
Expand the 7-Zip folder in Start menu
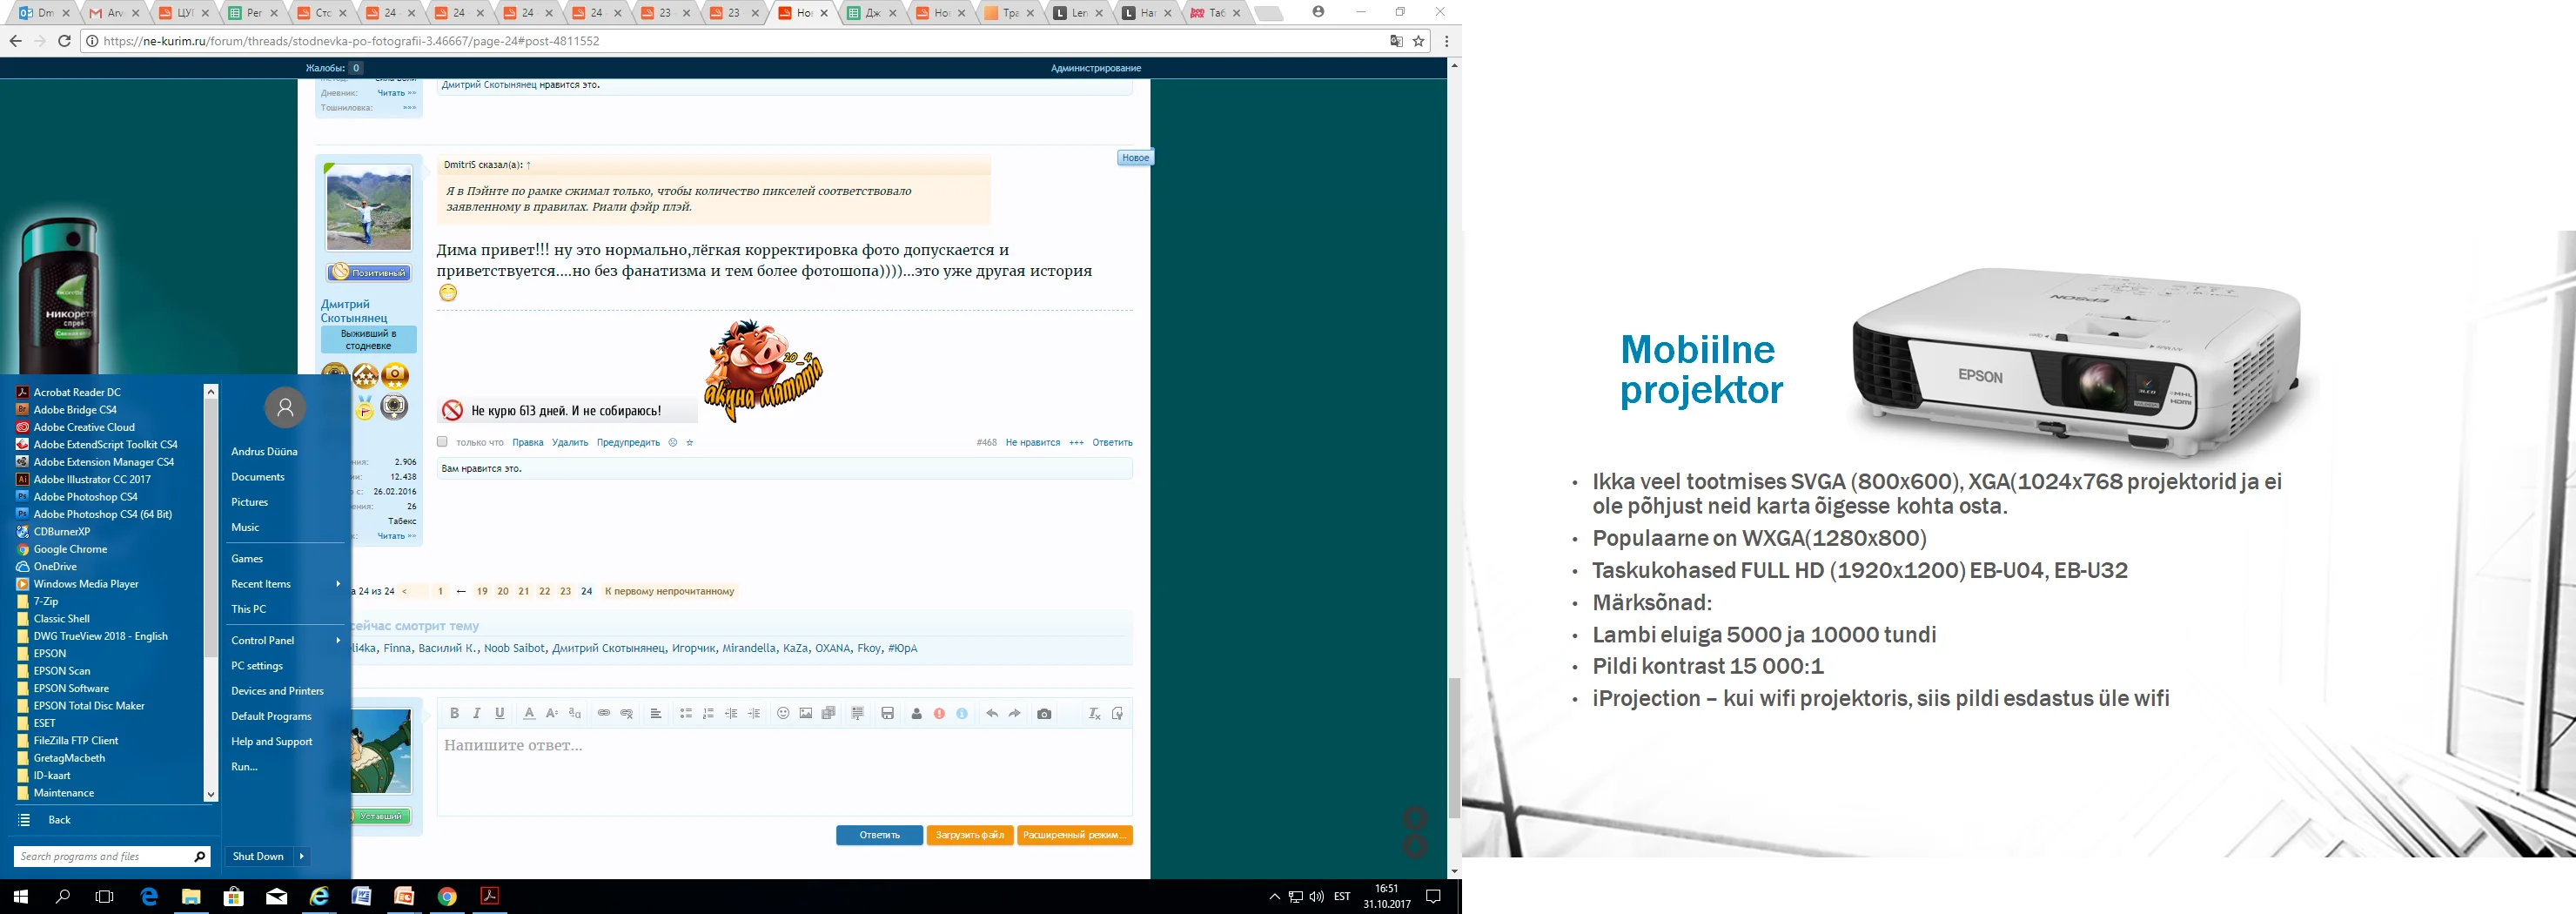[x=46, y=601]
